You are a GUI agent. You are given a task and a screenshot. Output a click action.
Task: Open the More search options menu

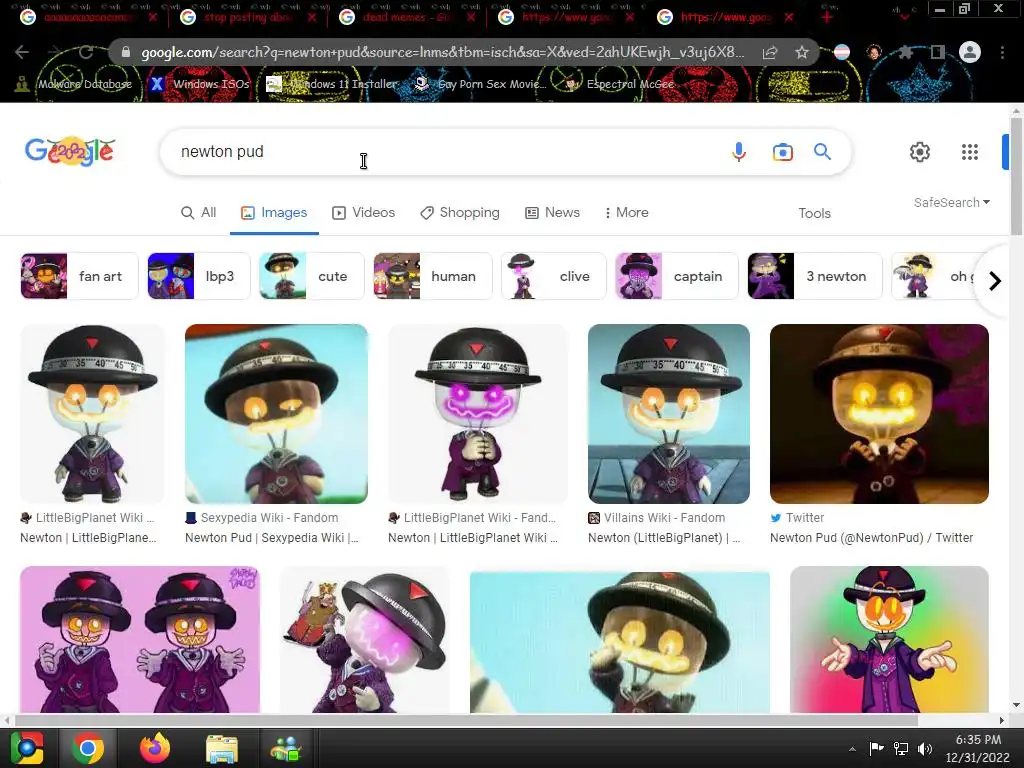(626, 212)
